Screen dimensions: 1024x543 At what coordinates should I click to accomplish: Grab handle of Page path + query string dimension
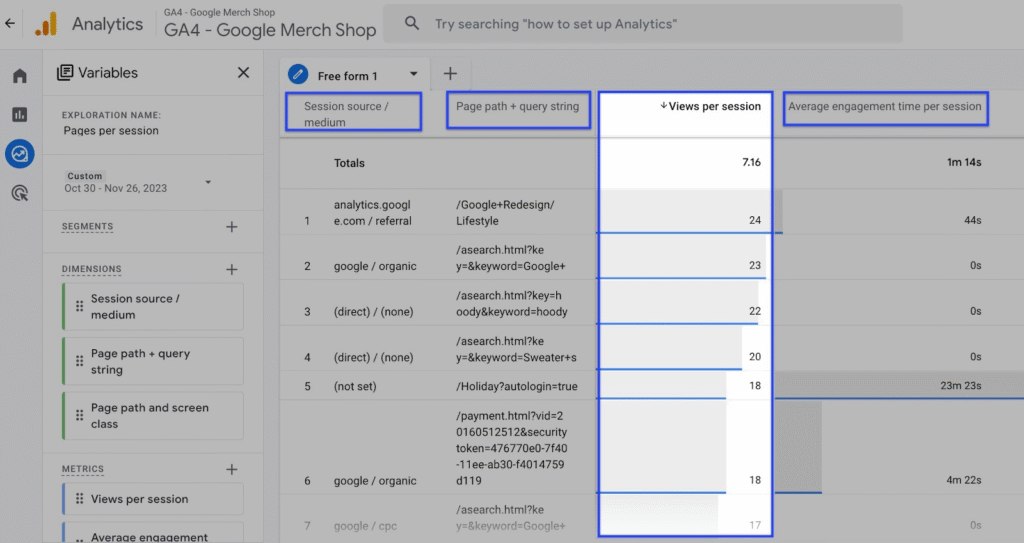[x=79, y=361]
